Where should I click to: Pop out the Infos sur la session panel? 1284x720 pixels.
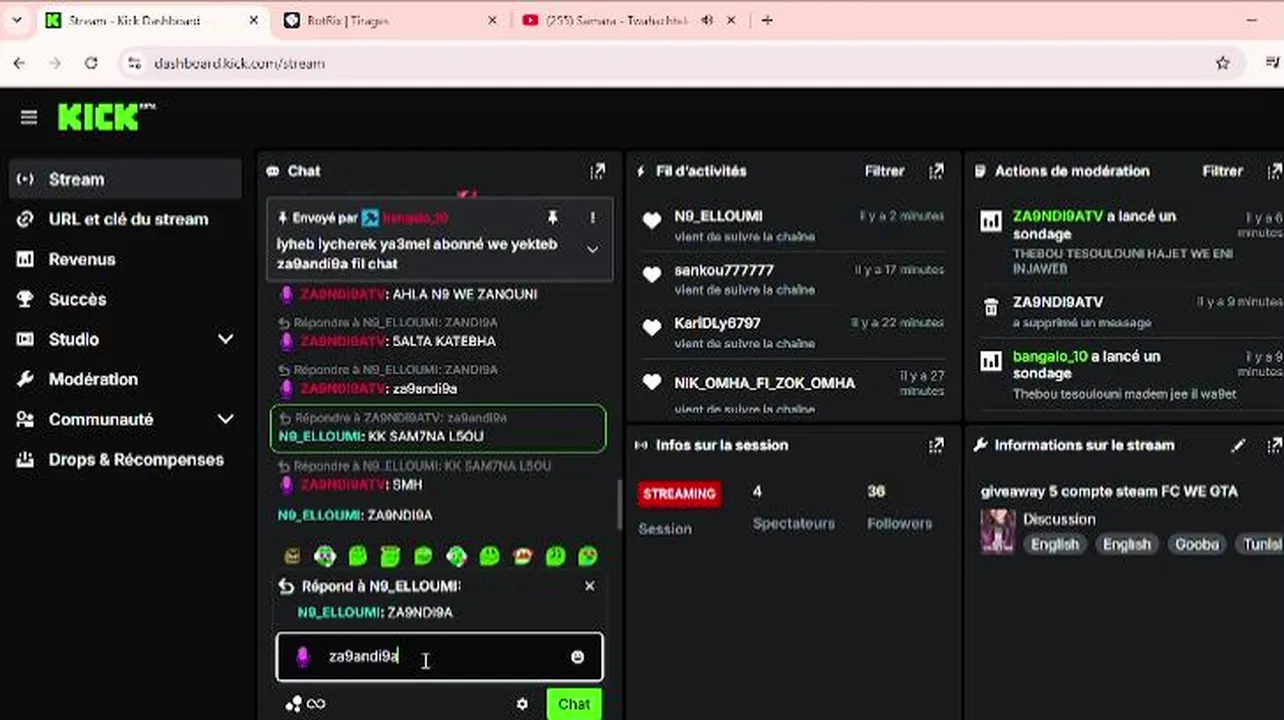click(x=936, y=445)
